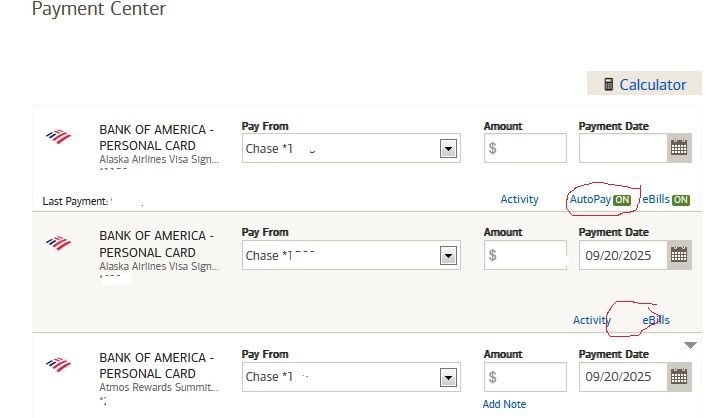Open Activity link for second card
712x418 pixels.
tap(591, 320)
